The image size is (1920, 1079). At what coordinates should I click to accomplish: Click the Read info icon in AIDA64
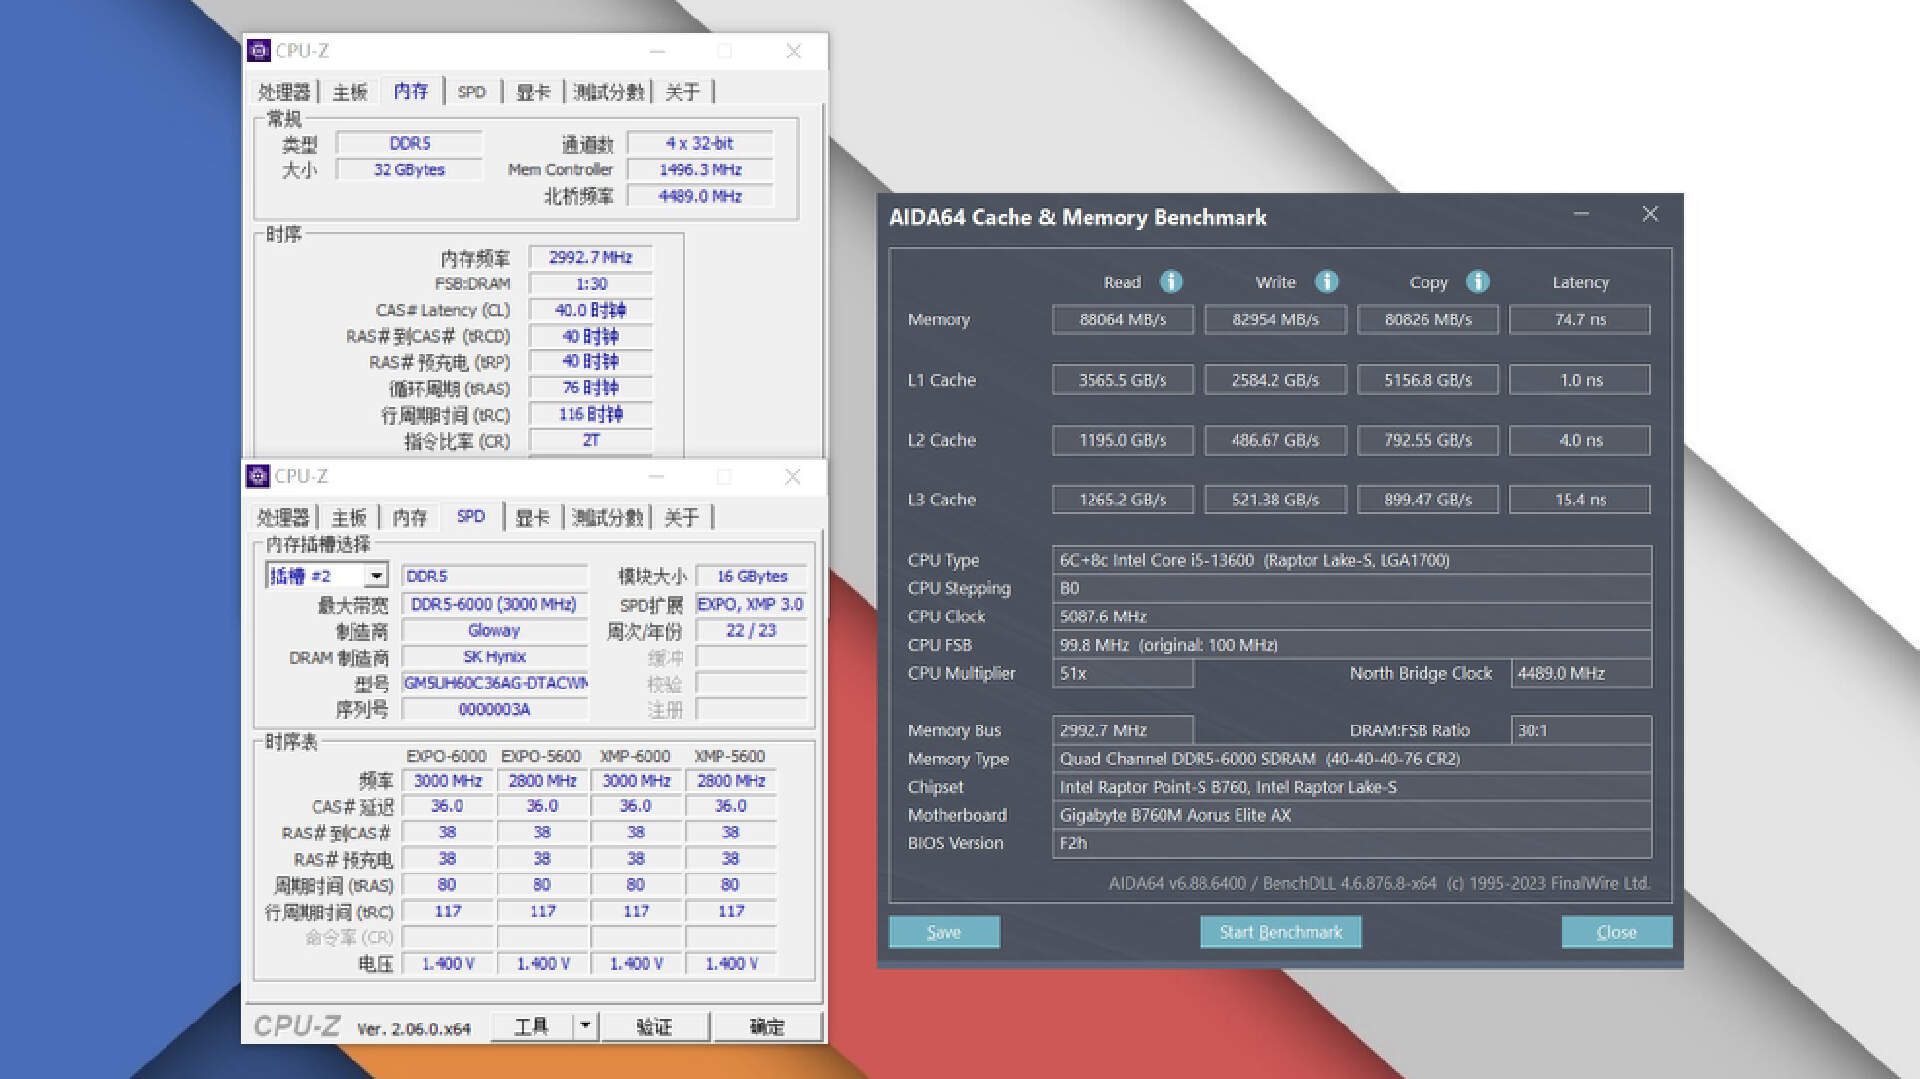click(x=1170, y=282)
